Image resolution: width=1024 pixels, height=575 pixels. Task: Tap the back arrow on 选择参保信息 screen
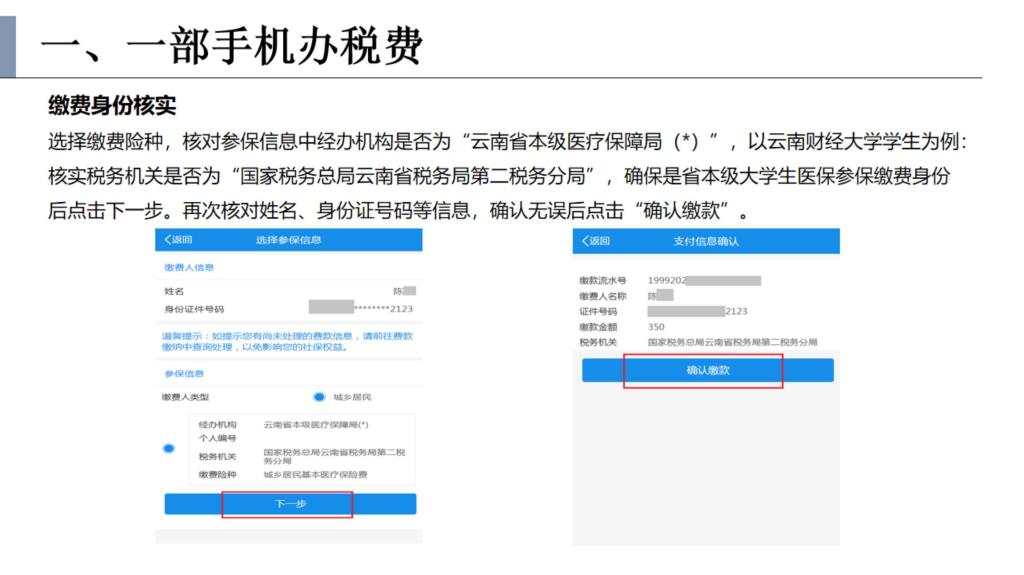pyautogui.click(x=176, y=240)
